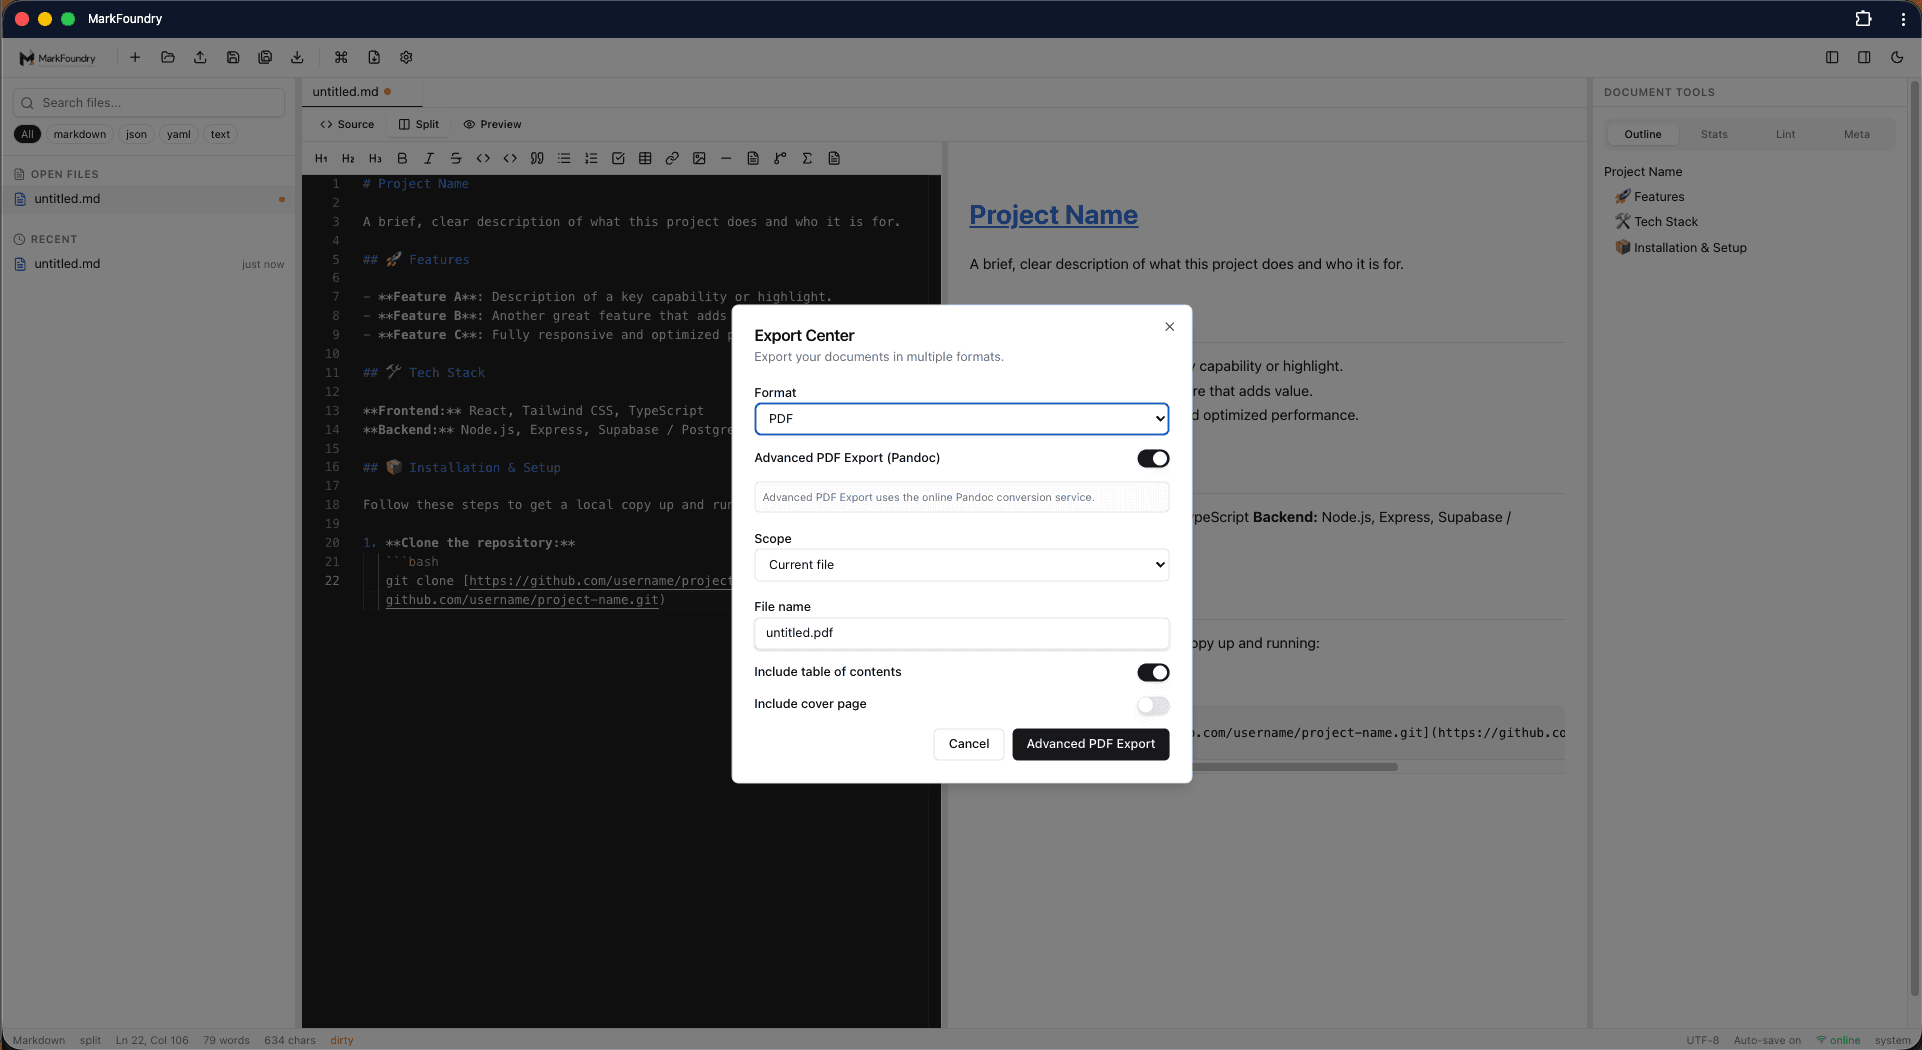Apply bold formatting in editor toolbar
The height and width of the screenshot is (1050, 1922).
(x=402, y=158)
